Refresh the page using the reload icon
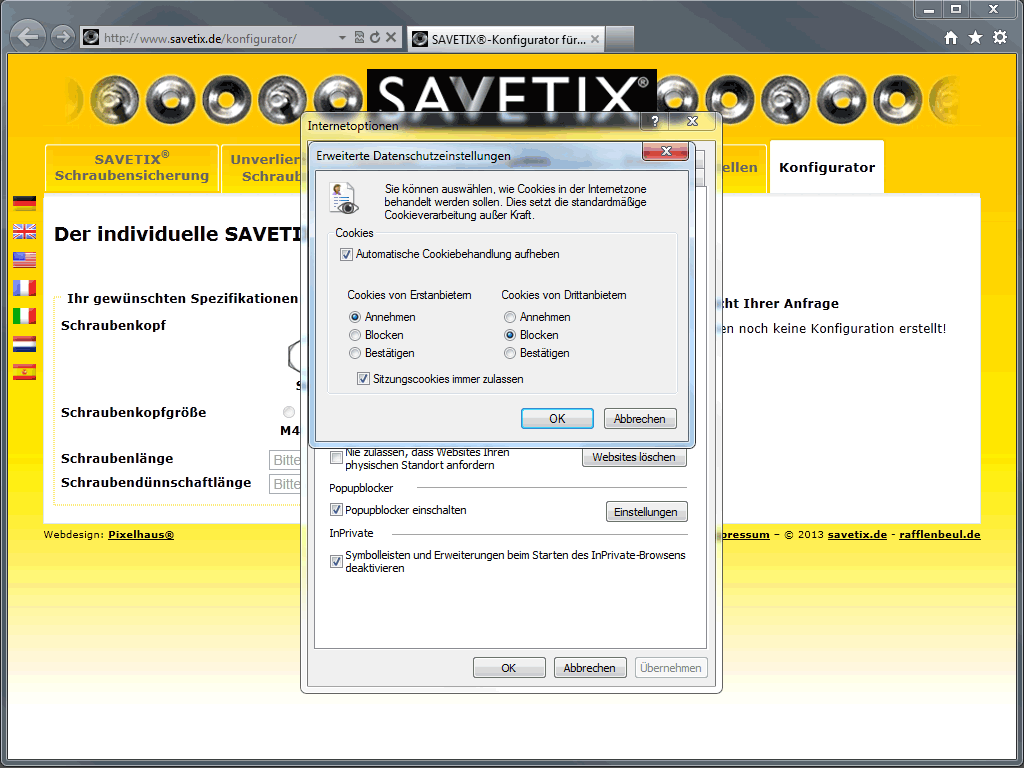 pyautogui.click(x=375, y=38)
